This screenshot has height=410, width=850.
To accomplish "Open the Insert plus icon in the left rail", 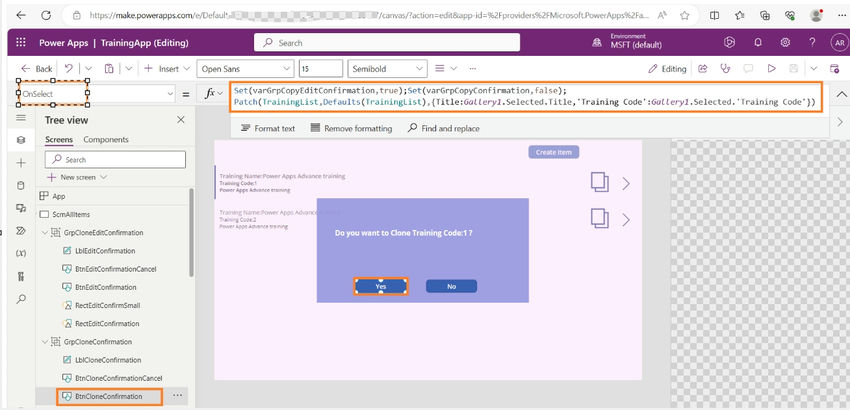I will (21, 163).
